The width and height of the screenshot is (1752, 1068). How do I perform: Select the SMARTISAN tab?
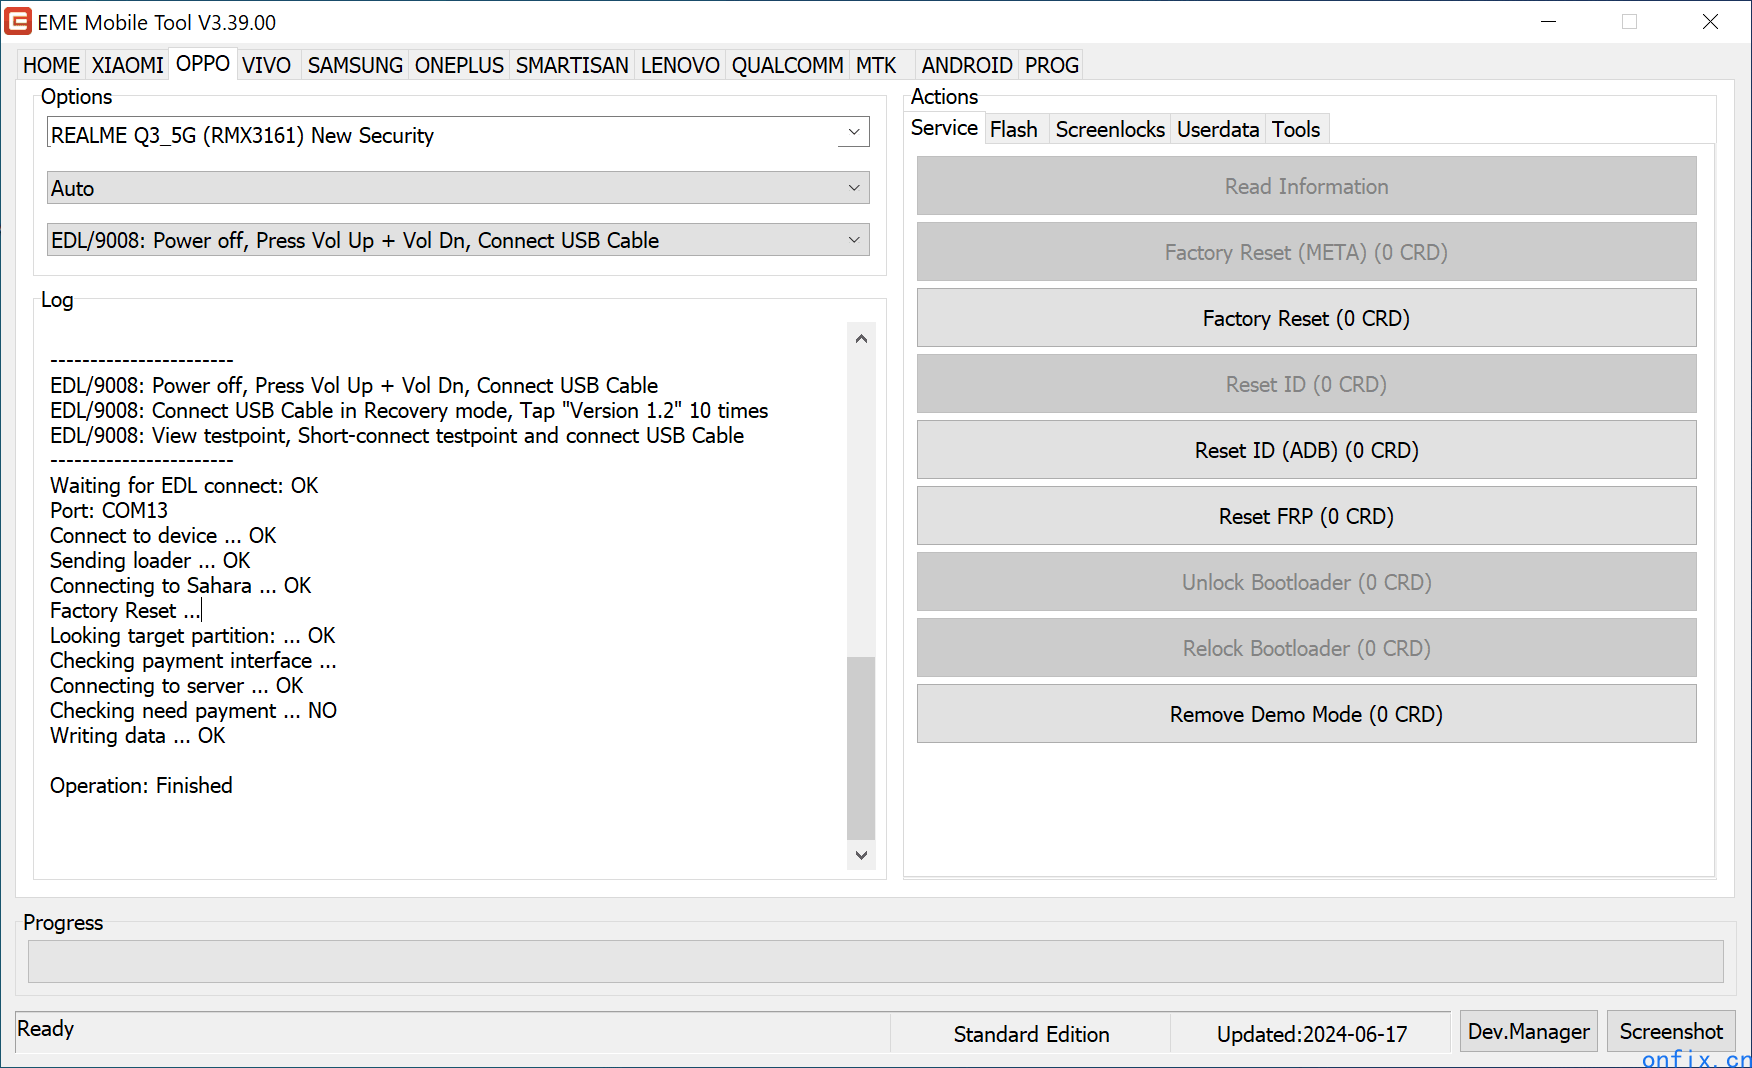[x=572, y=66]
